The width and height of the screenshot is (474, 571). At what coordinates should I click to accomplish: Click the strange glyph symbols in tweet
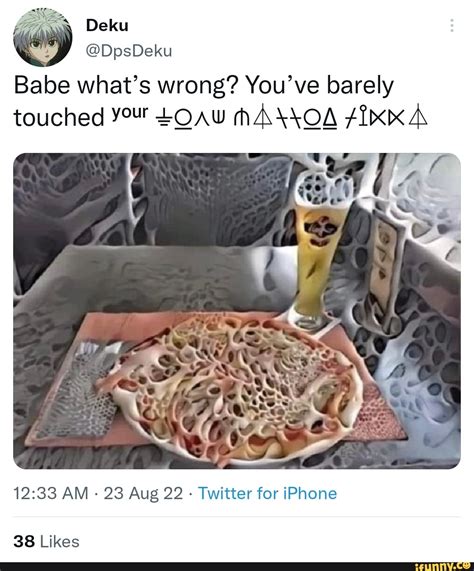pos(291,119)
